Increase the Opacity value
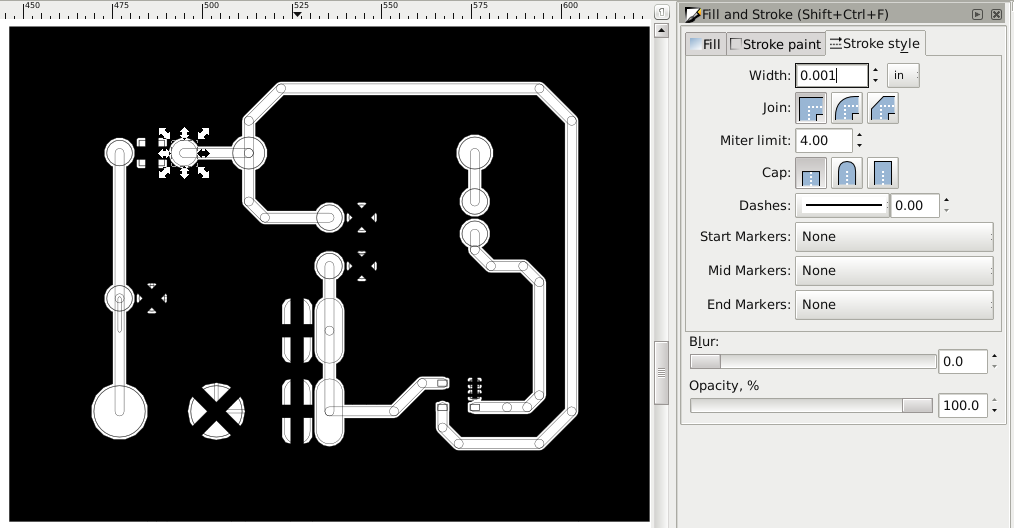1014x528 pixels. coord(995,401)
